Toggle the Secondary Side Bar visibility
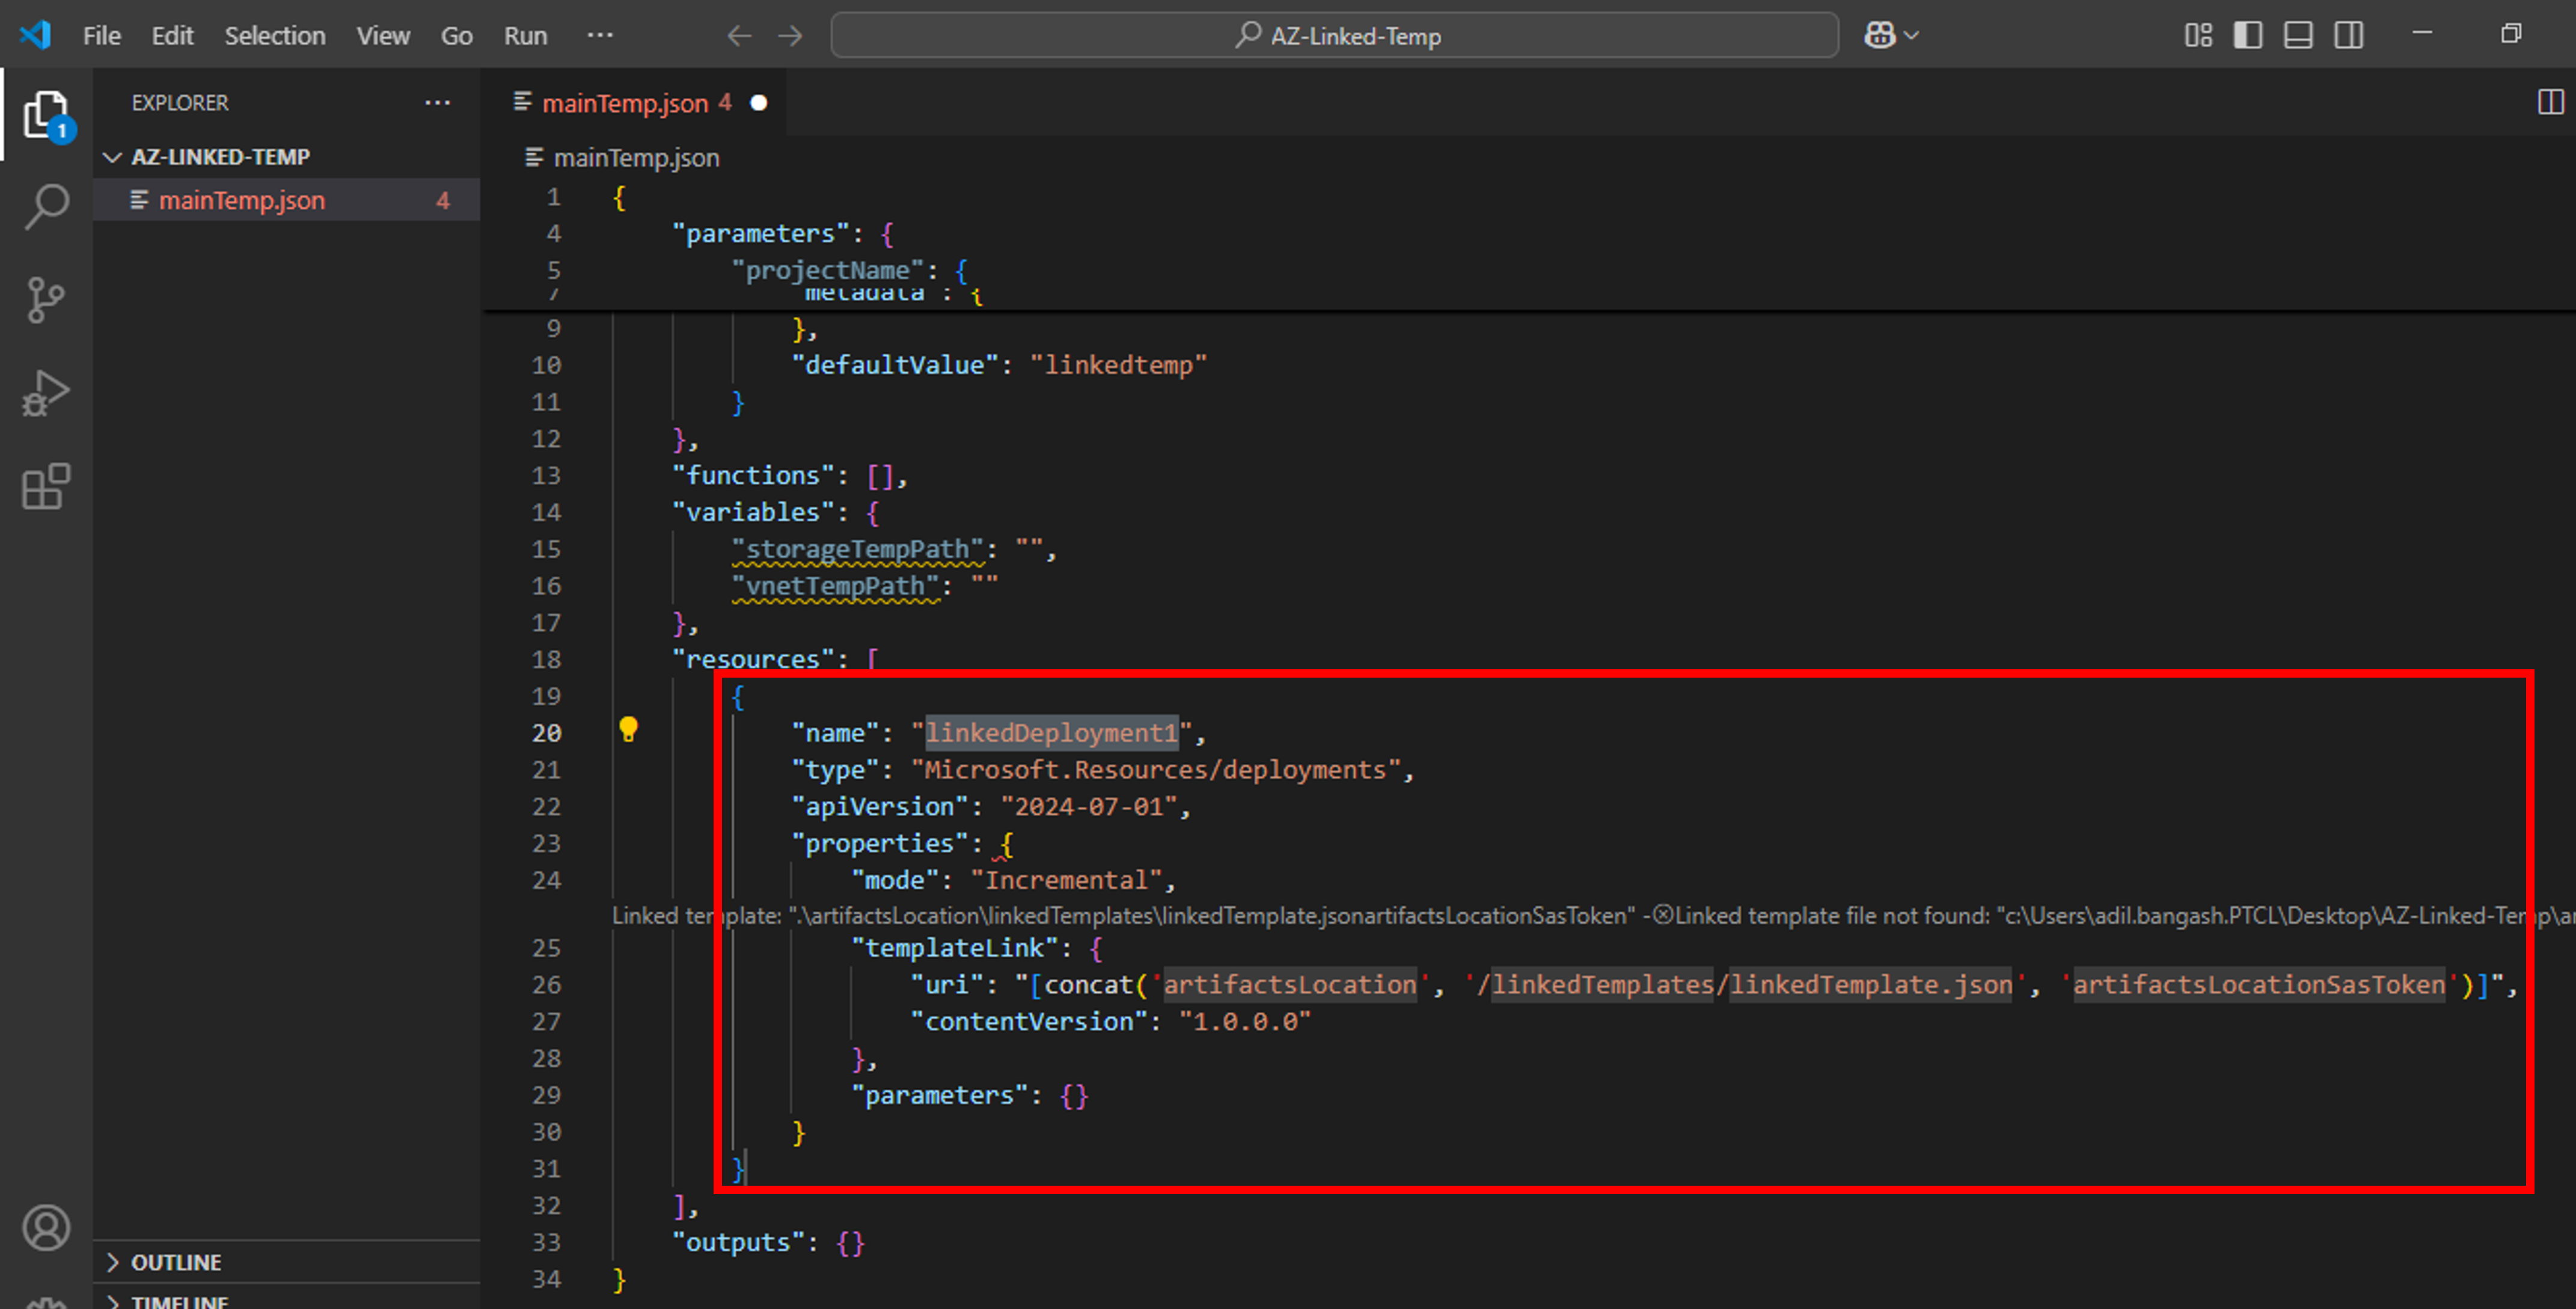2576x1309 pixels. click(x=2348, y=34)
